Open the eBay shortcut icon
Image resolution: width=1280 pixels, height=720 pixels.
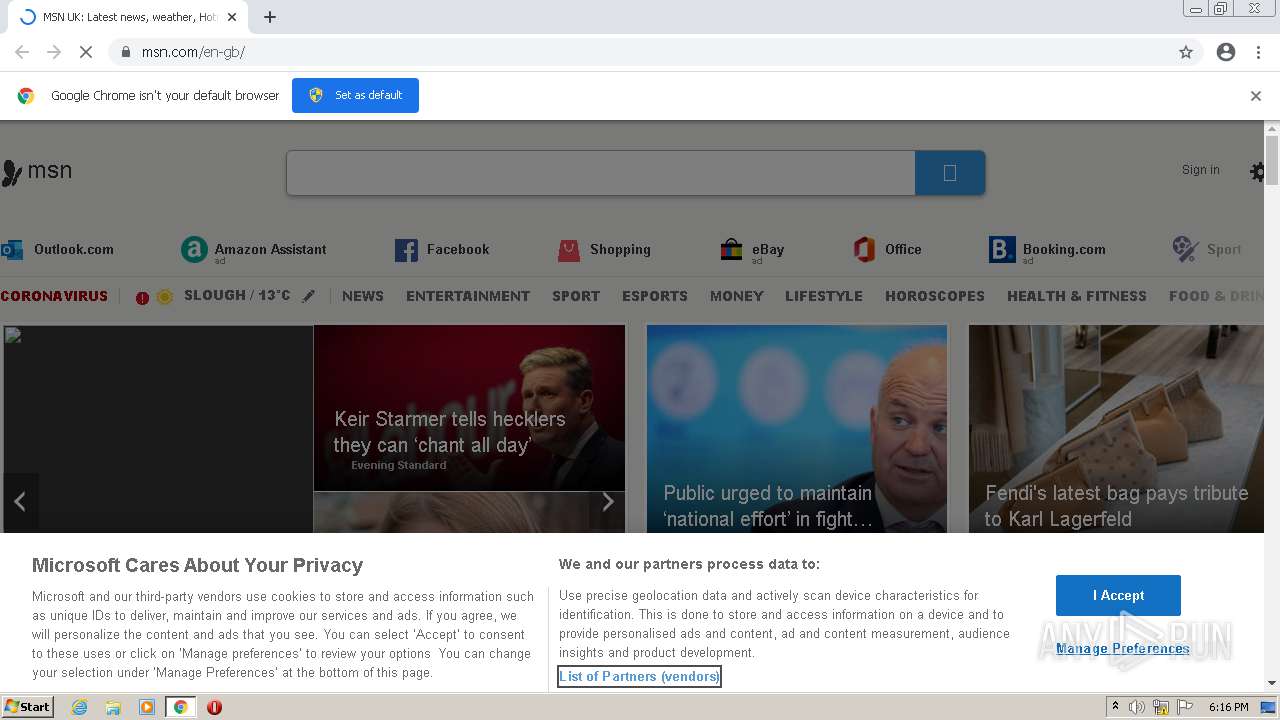[x=732, y=250]
